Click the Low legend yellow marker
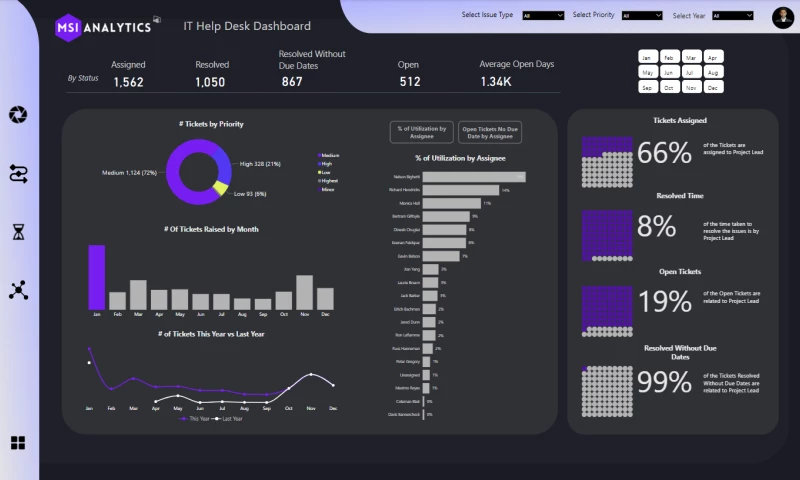800x480 pixels. click(x=319, y=172)
